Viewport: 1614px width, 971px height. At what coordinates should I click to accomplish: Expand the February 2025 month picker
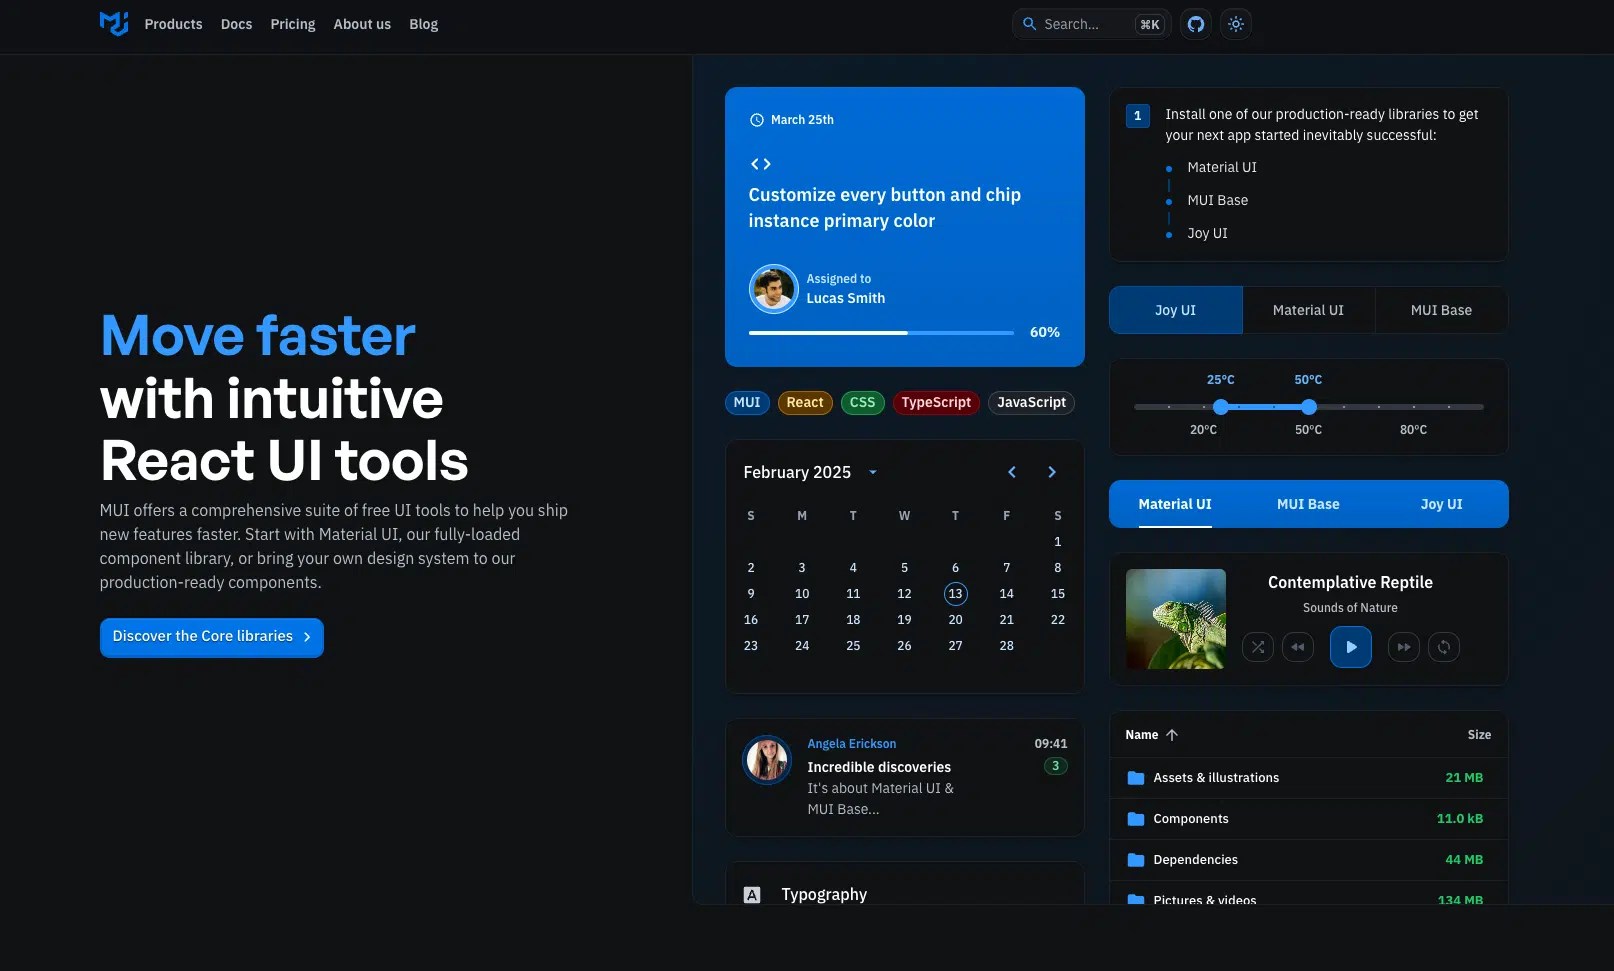point(873,472)
